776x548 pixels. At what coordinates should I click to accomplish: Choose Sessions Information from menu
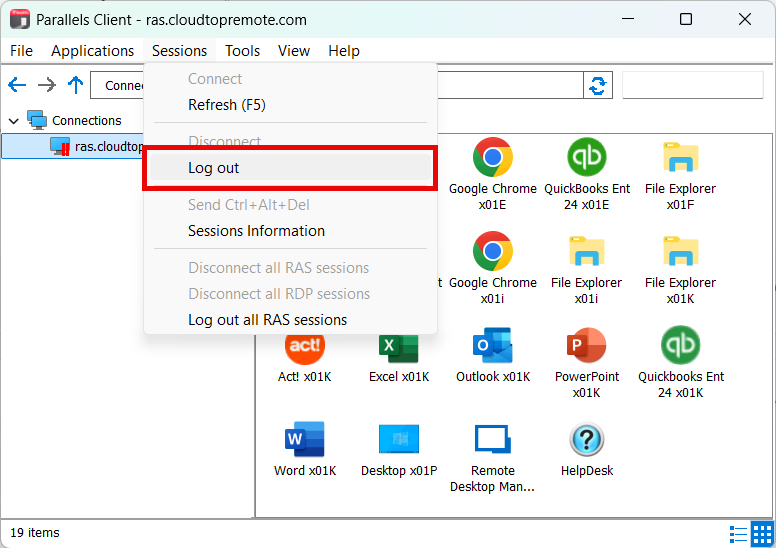256,231
